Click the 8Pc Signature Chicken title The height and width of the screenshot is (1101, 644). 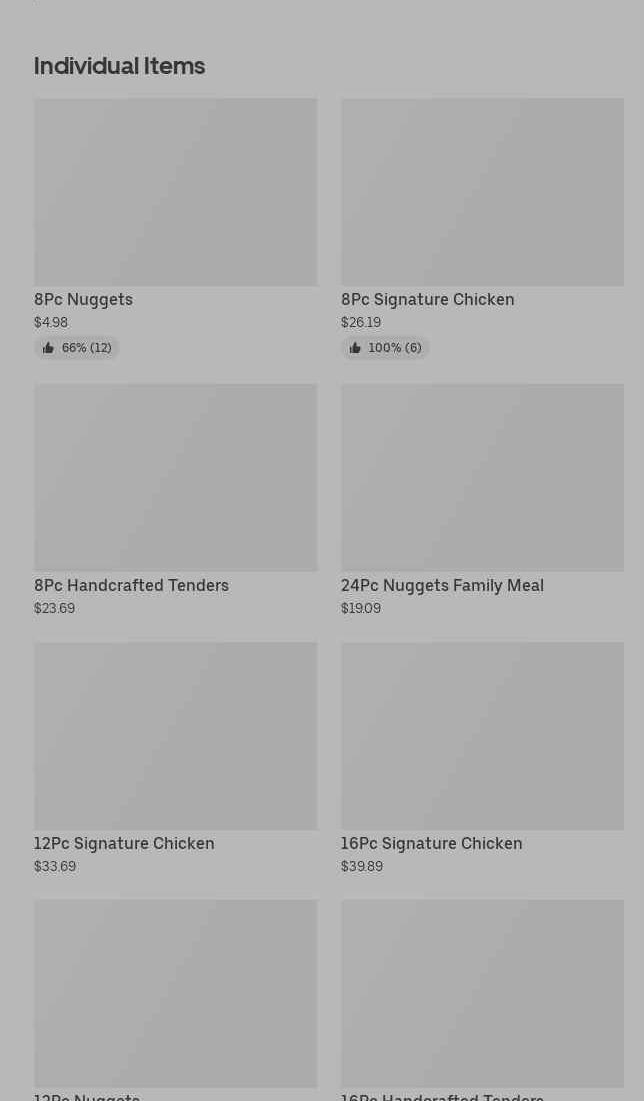pyautogui.click(x=427, y=299)
